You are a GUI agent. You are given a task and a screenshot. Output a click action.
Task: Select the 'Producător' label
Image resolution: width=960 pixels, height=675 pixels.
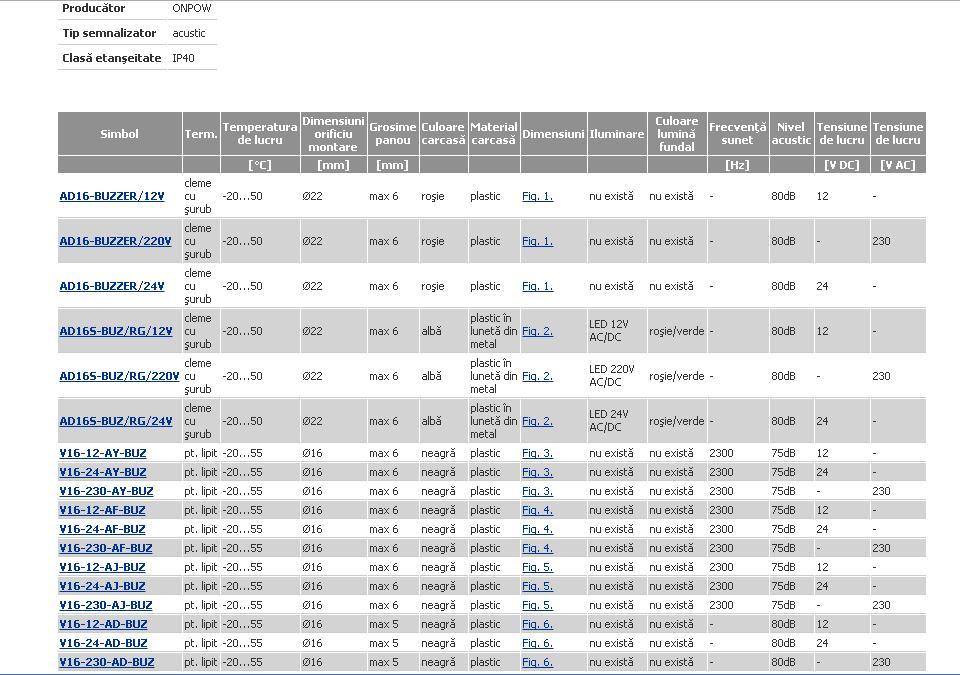[x=94, y=9]
